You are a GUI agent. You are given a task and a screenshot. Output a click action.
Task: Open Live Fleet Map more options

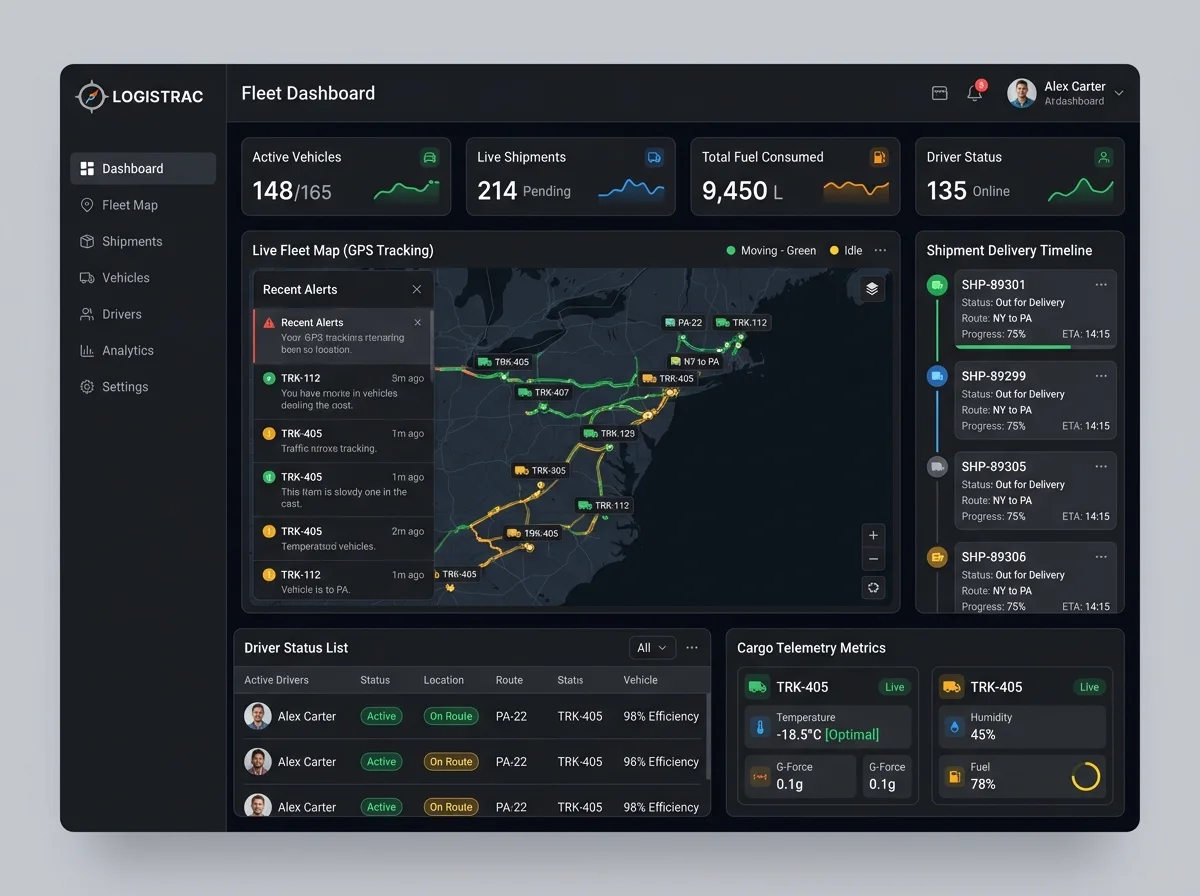click(x=880, y=251)
